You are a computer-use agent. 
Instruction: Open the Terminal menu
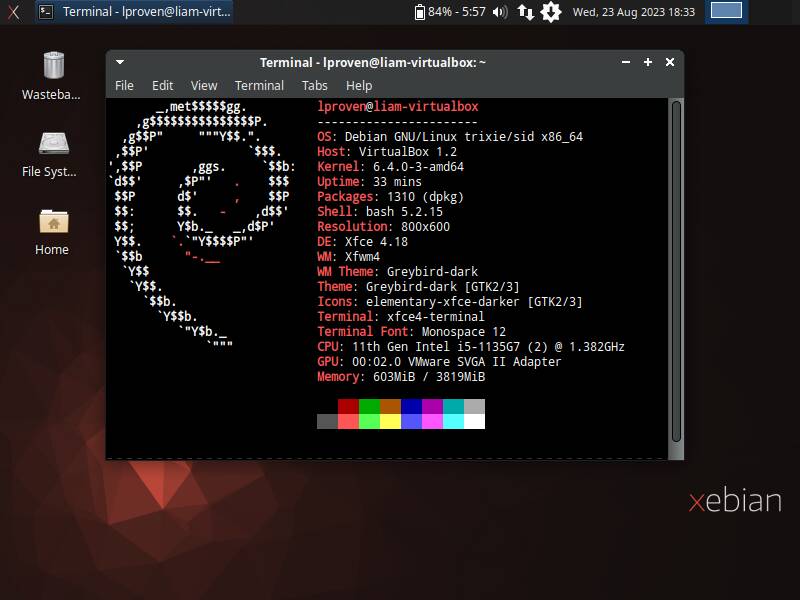pyautogui.click(x=259, y=86)
